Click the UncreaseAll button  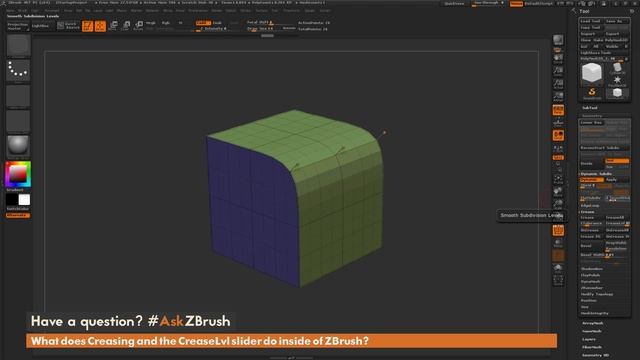(617, 230)
